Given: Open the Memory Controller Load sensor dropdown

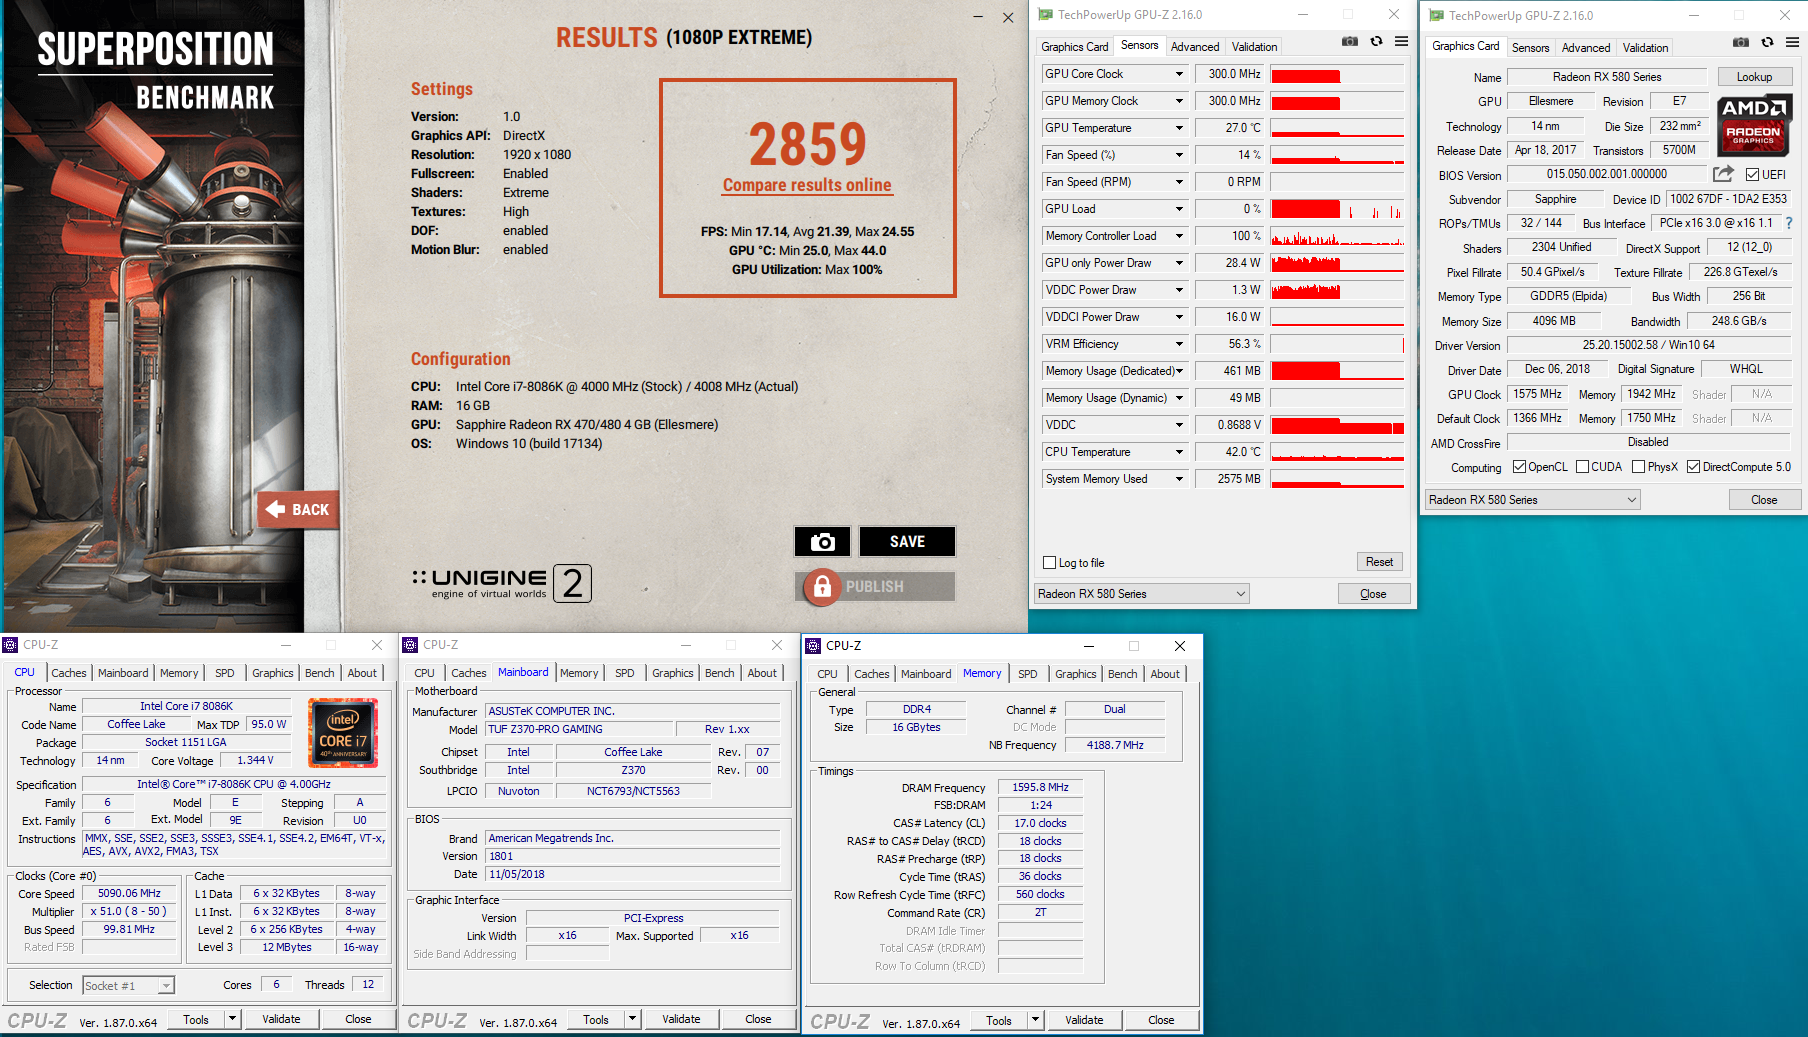Looking at the screenshot, I should [1180, 236].
